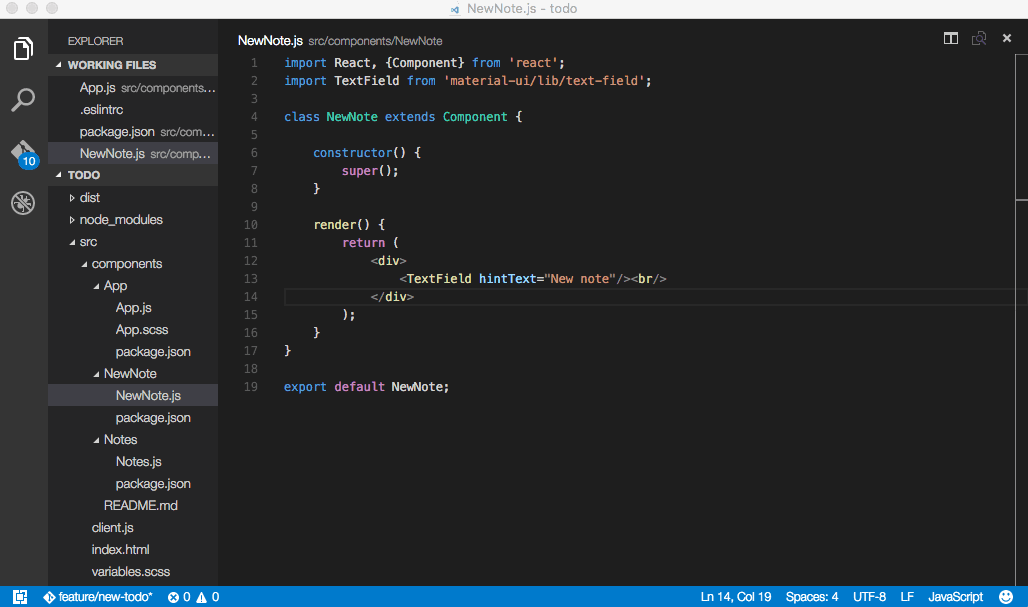Change indentation setting Spaces: 4

pyautogui.click(x=812, y=597)
